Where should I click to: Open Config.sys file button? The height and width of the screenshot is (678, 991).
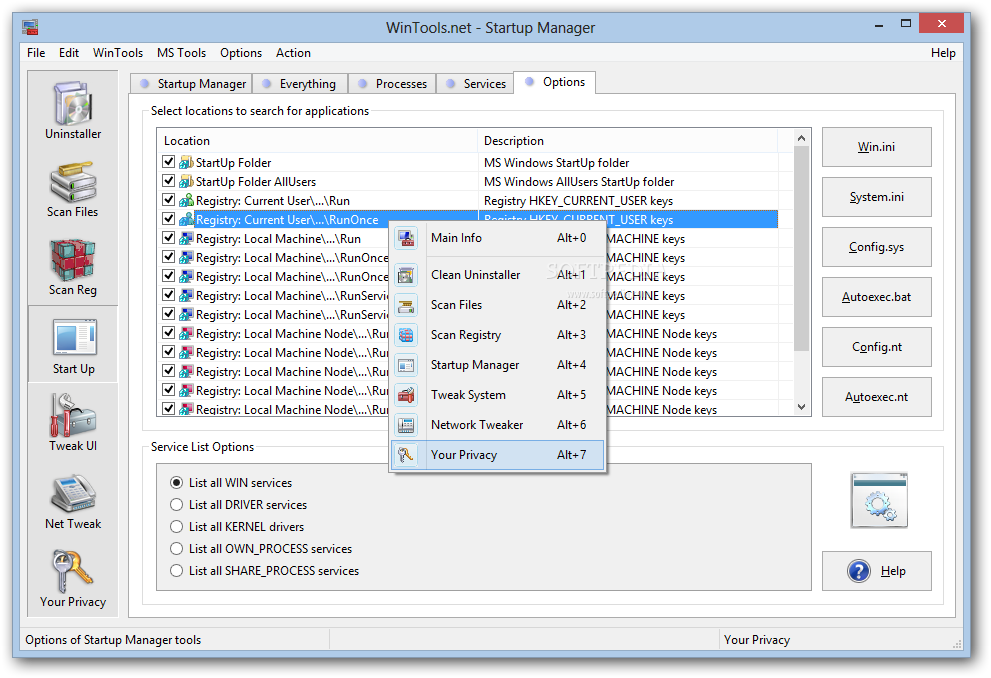tap(877, 247)
